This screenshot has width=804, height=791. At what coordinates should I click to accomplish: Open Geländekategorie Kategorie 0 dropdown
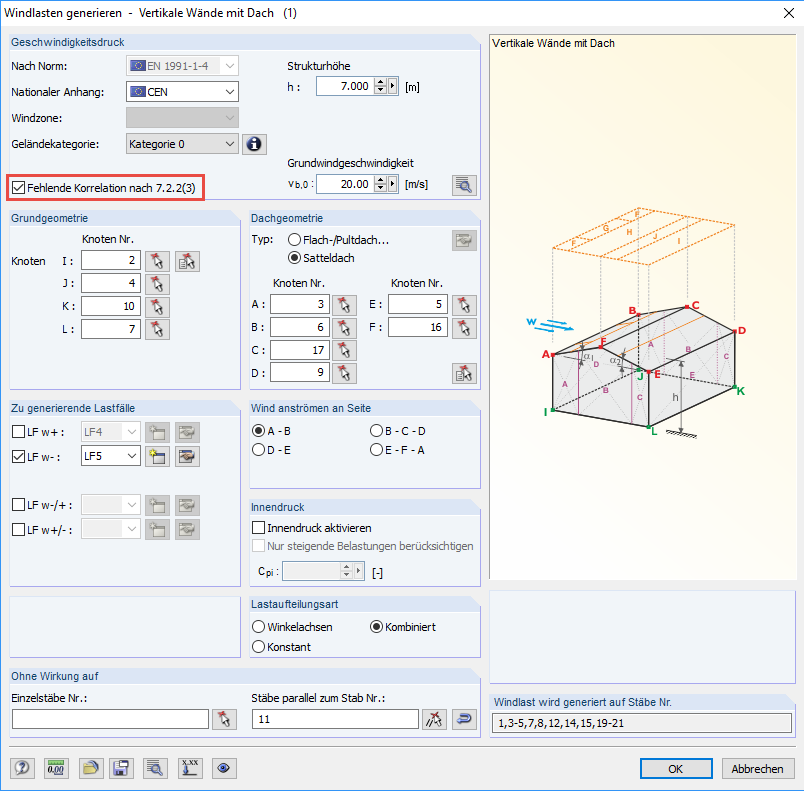click(x=182, y=144)
